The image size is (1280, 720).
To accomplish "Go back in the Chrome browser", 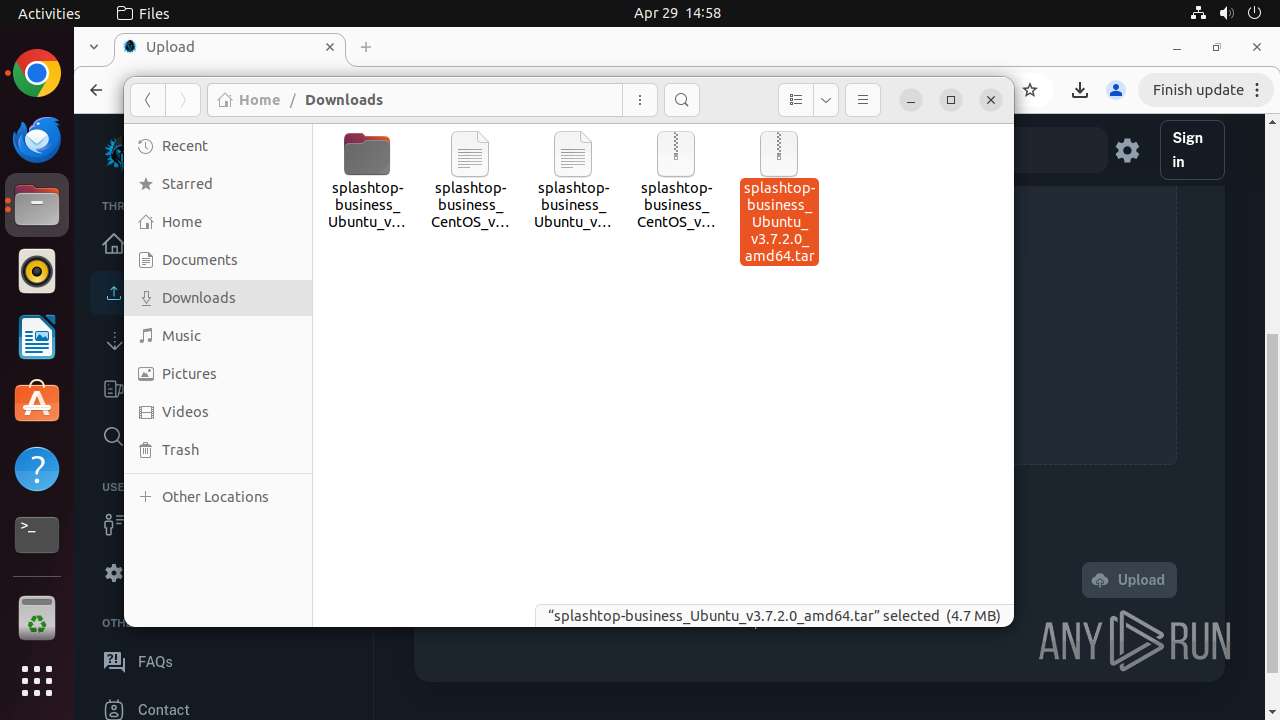I will 96,90.
